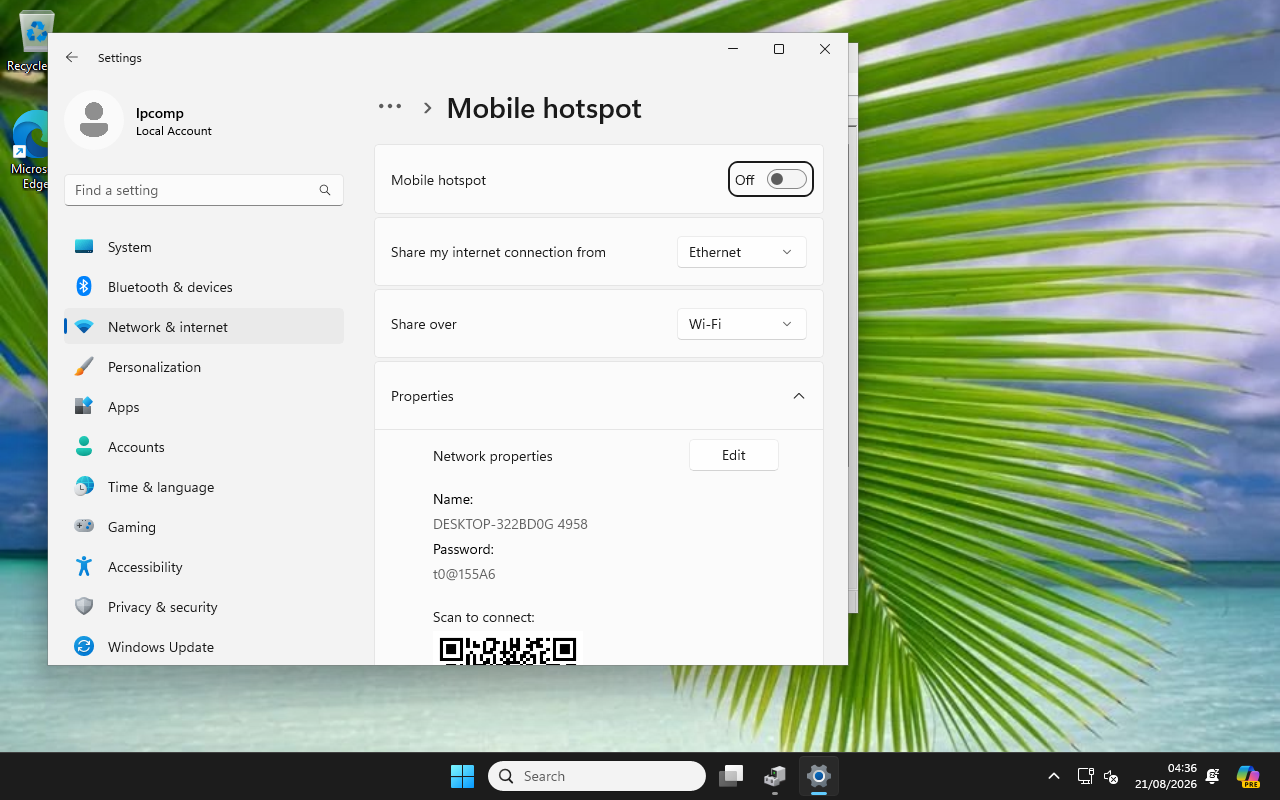Collapse the Properties section
1280x800 pixels.
(798, 396)
